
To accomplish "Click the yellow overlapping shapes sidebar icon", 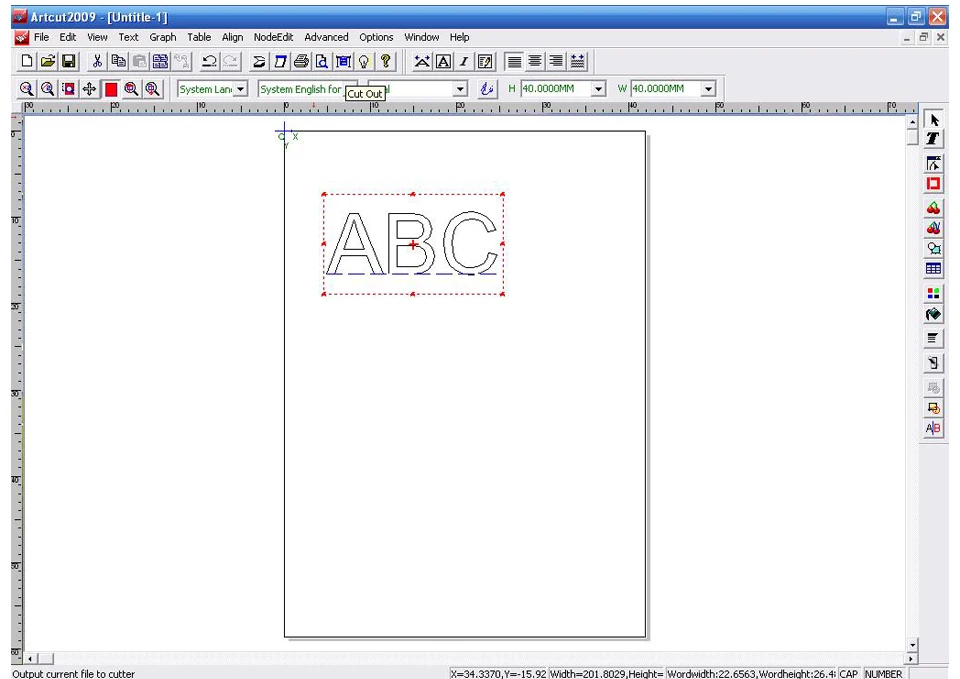I will click(x=933, y=408).
